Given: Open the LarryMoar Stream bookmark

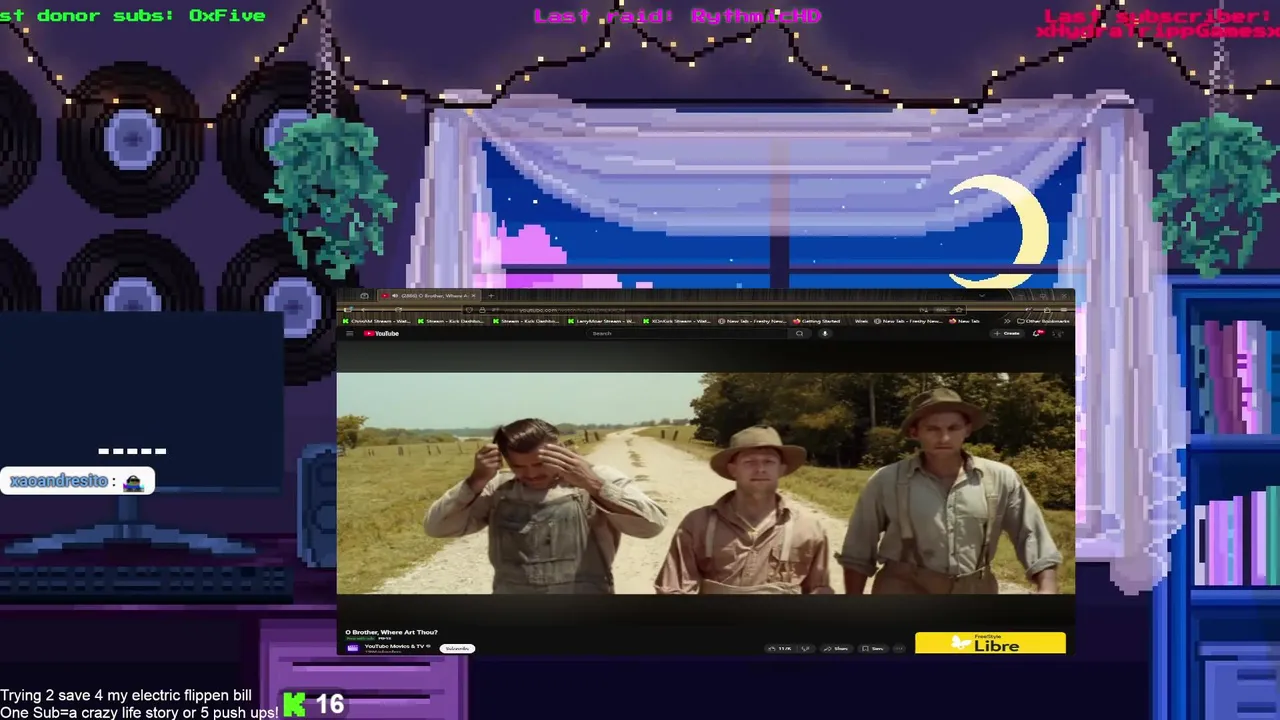Looking at the screenshot, I should click(x=601, y=321).
